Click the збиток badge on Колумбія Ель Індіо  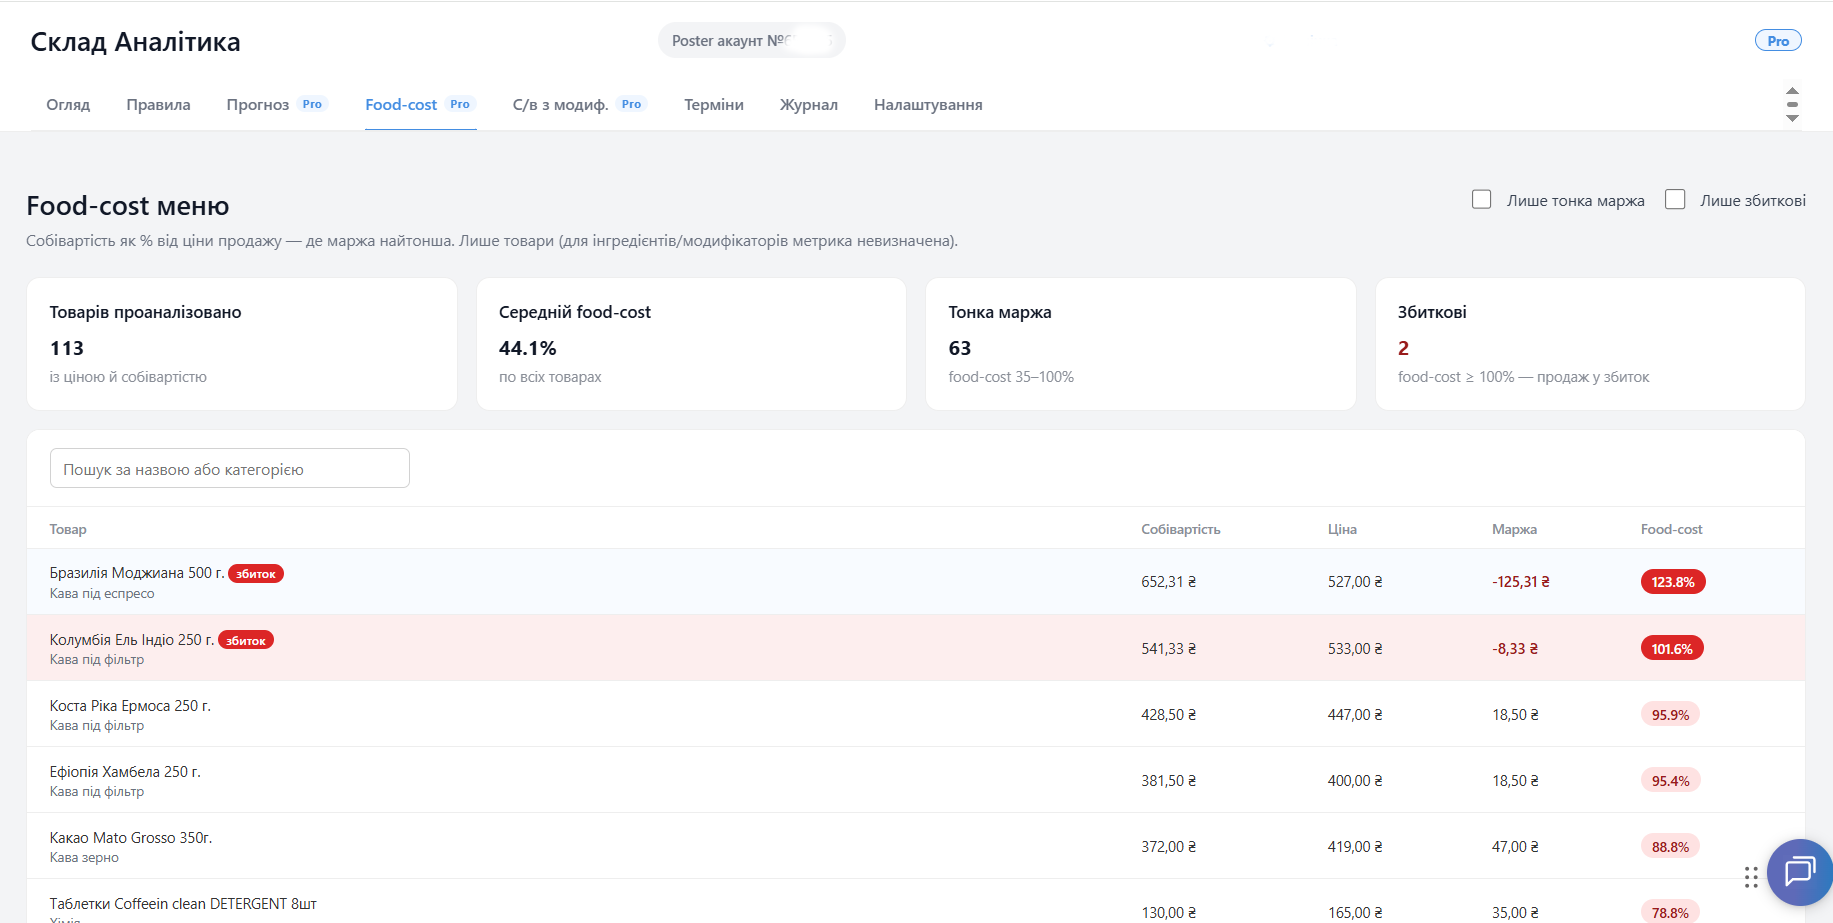pyautogui.click(x=246, y=640)
